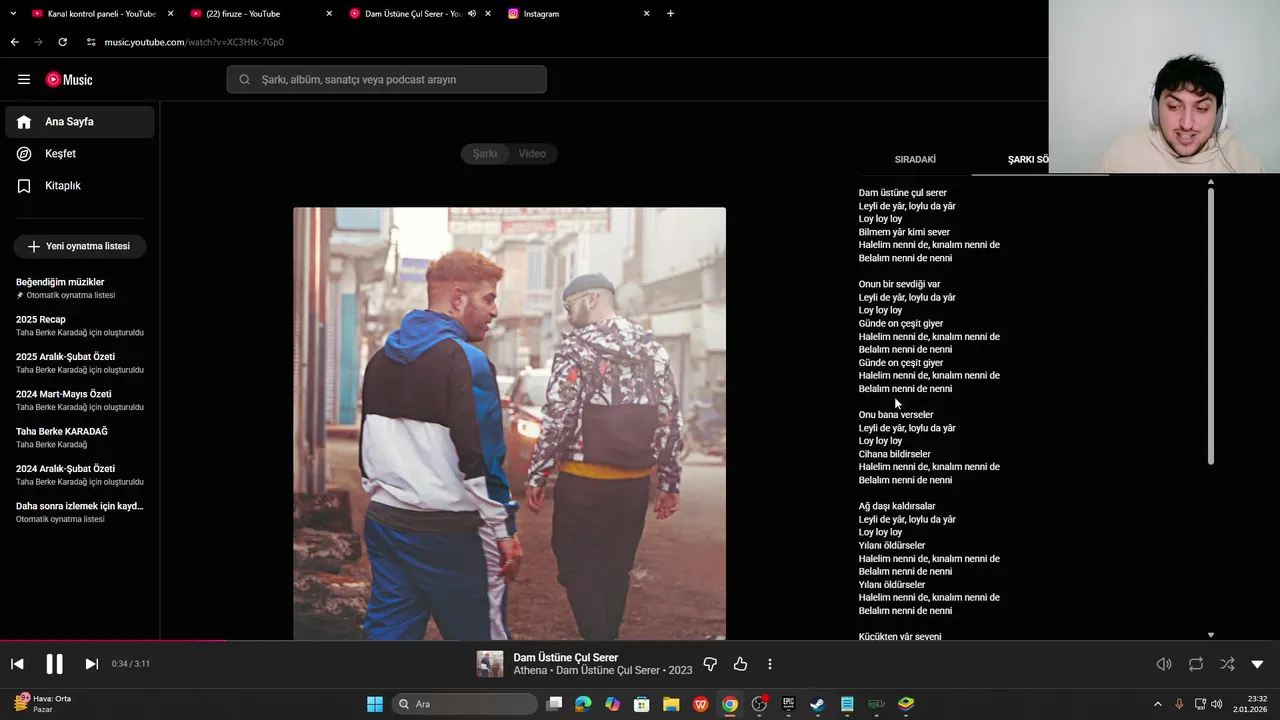The image size is (1280, 720).
Task: Go to Ana Sayfa in sidebar
Action: coord(80,122)
